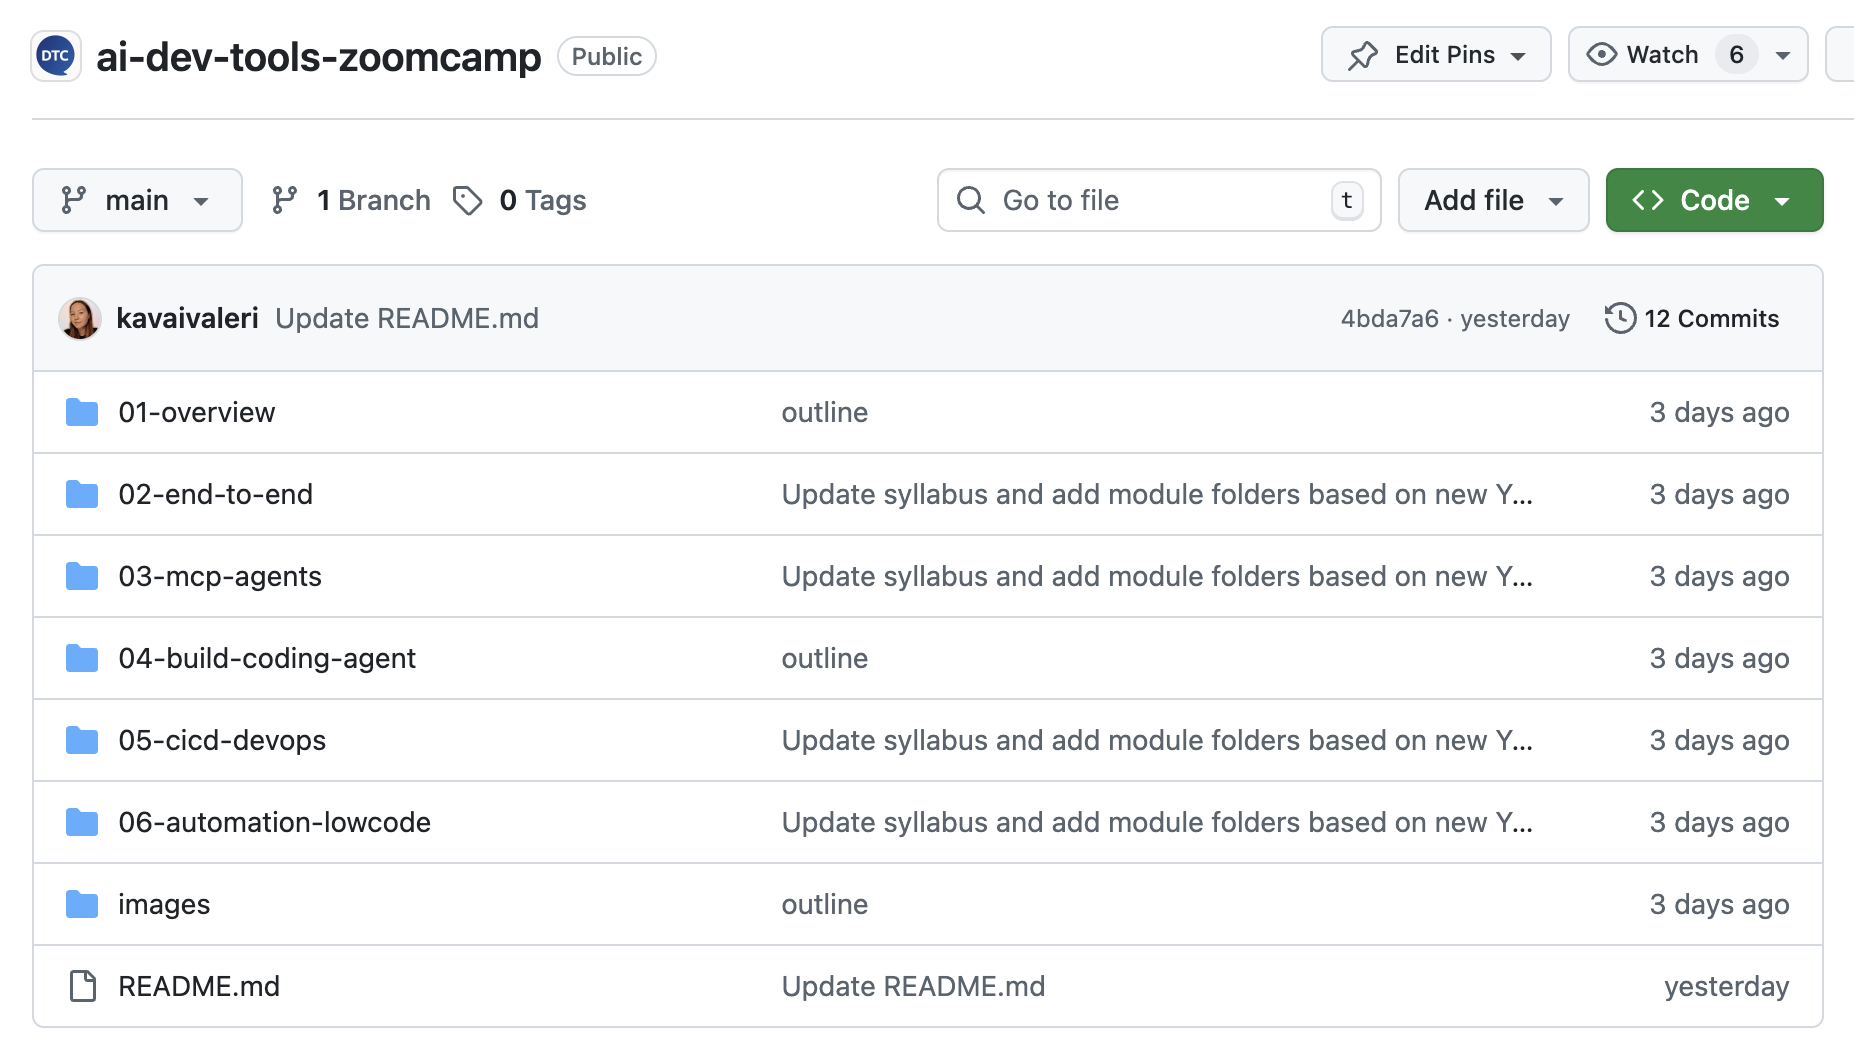This screenshot has width=1854, height=1050.
Task: Expand the Watch options caret
Action: pos(1782,55)
